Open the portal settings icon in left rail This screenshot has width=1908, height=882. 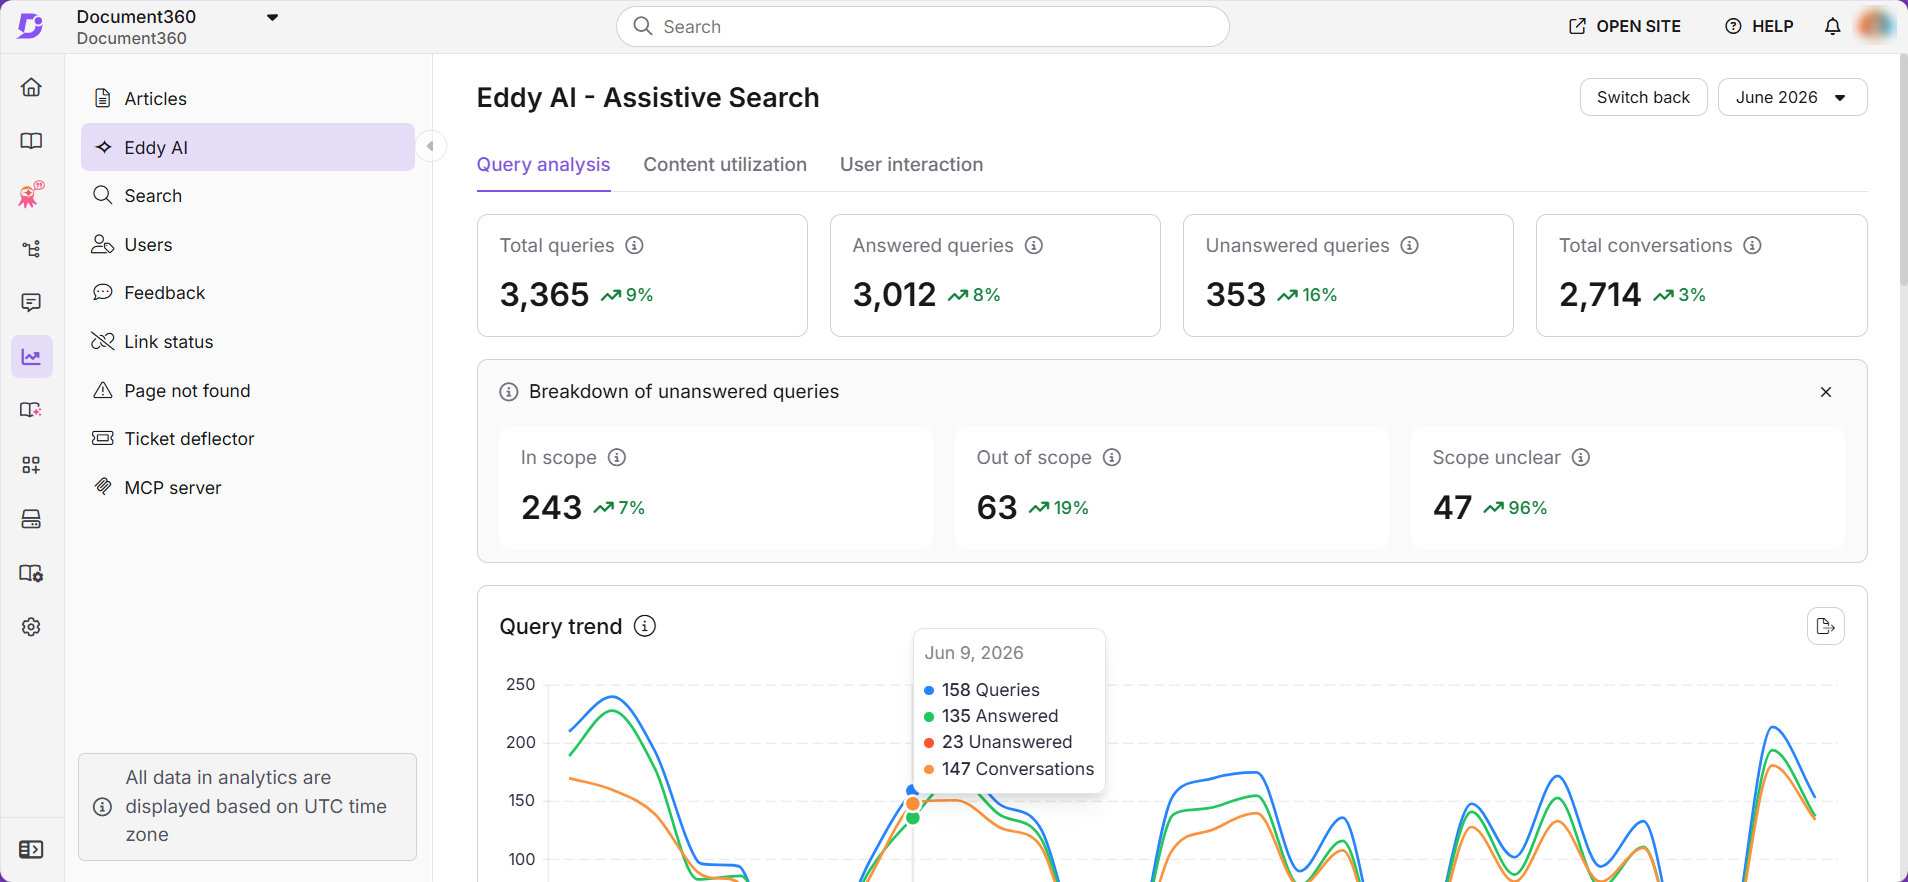point(31,573)
